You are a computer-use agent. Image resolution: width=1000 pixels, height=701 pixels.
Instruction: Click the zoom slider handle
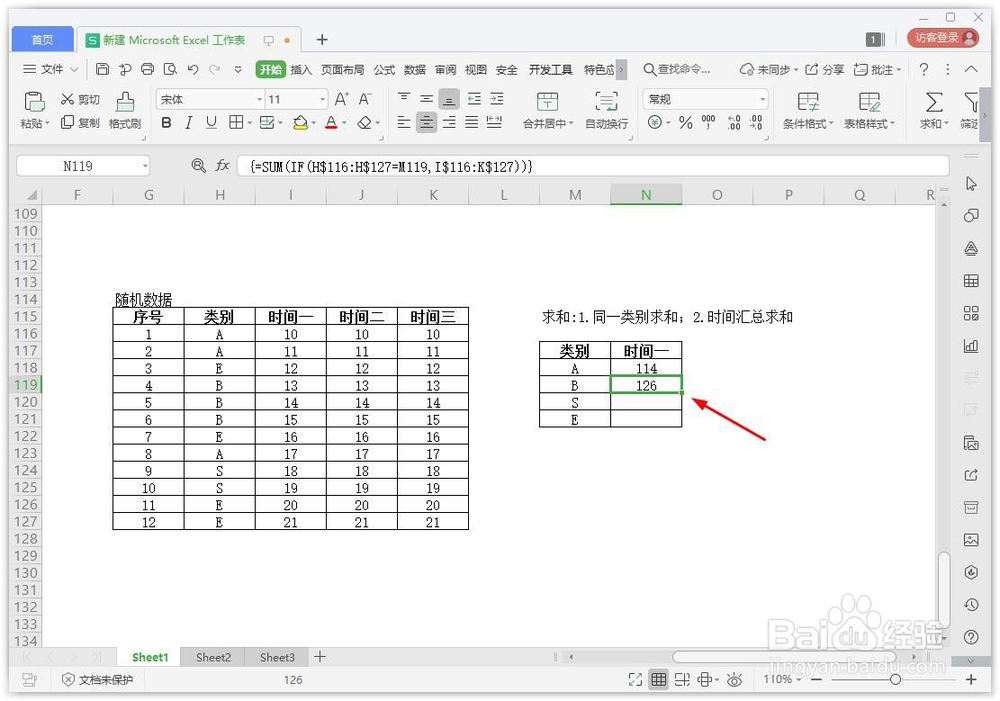(x=895, y=680)
